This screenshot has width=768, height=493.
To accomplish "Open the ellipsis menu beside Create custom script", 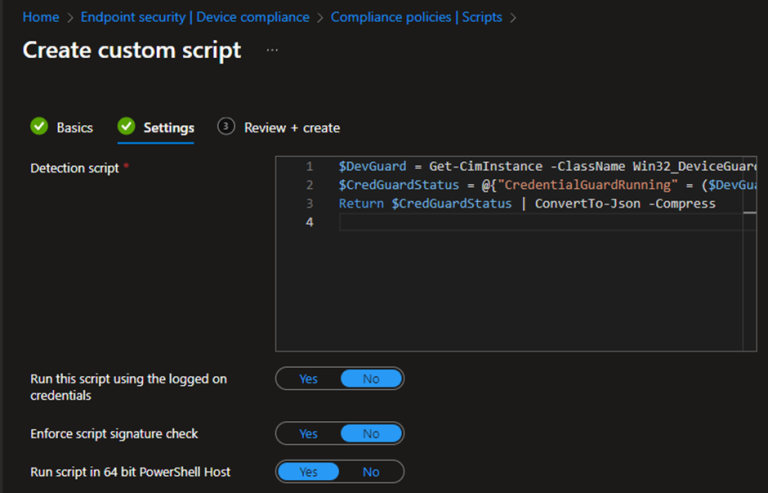I will click(x=272, y=50).
